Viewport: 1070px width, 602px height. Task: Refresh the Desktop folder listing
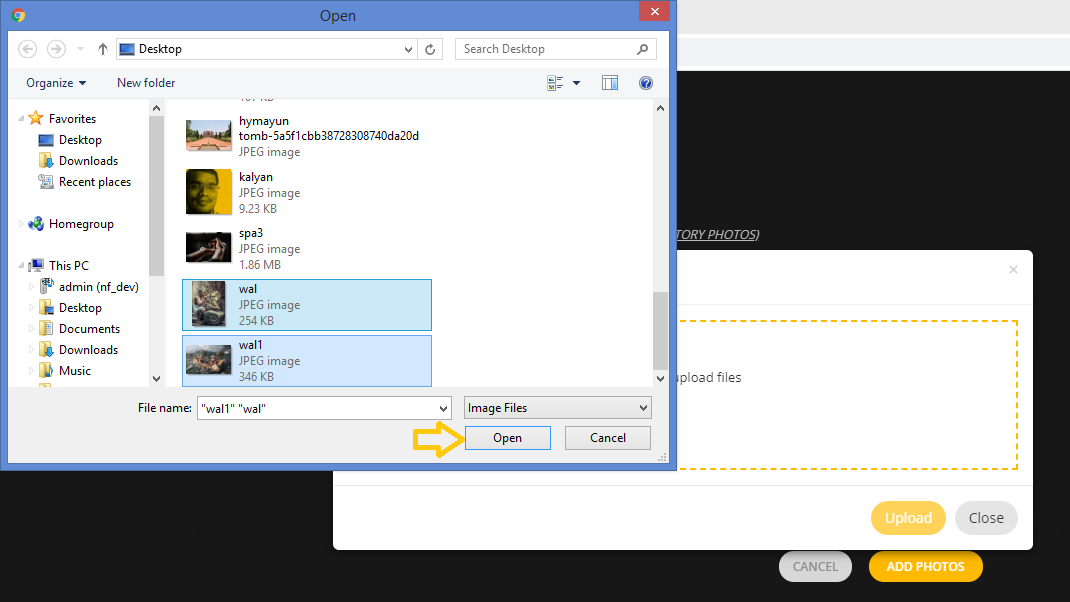[430, 49]
